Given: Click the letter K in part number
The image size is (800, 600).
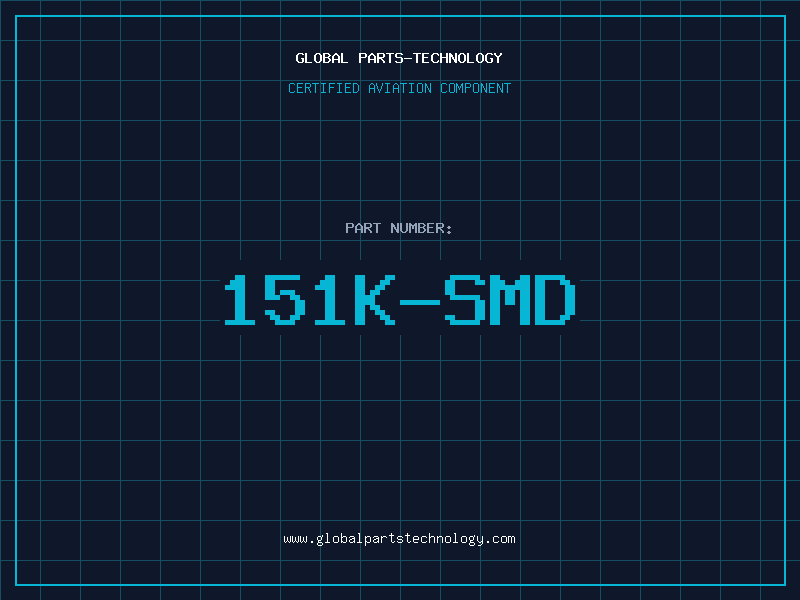Looking at the screenshot, I should tap(375, 300).
